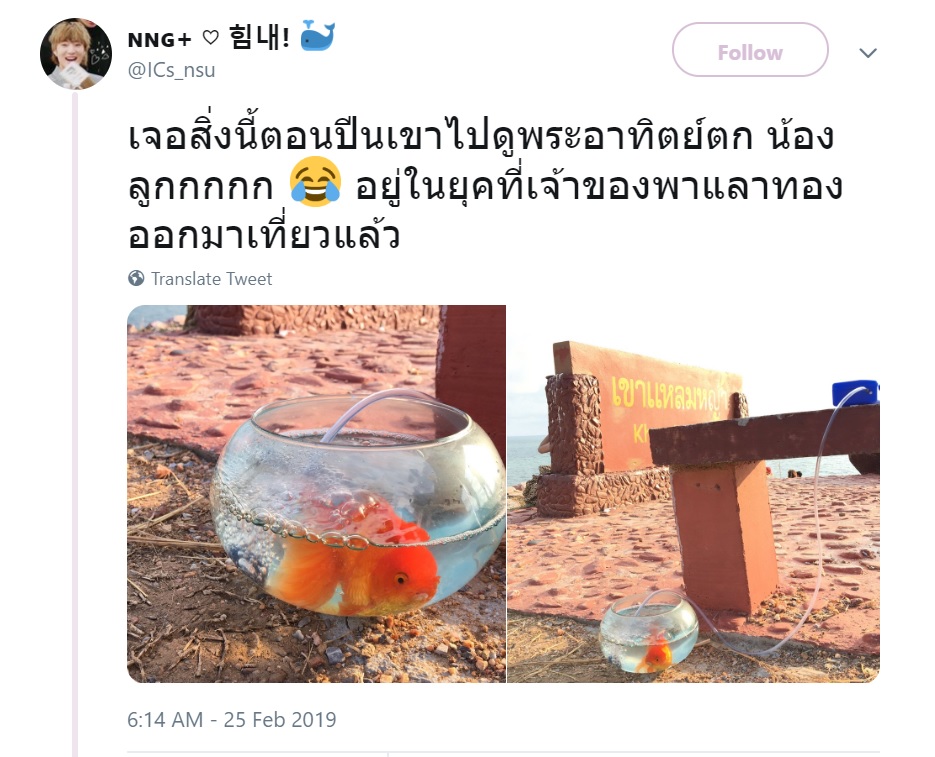Click the 6:14 AM - 25 Feb 2019 timestamp

(x=231, y=719)
